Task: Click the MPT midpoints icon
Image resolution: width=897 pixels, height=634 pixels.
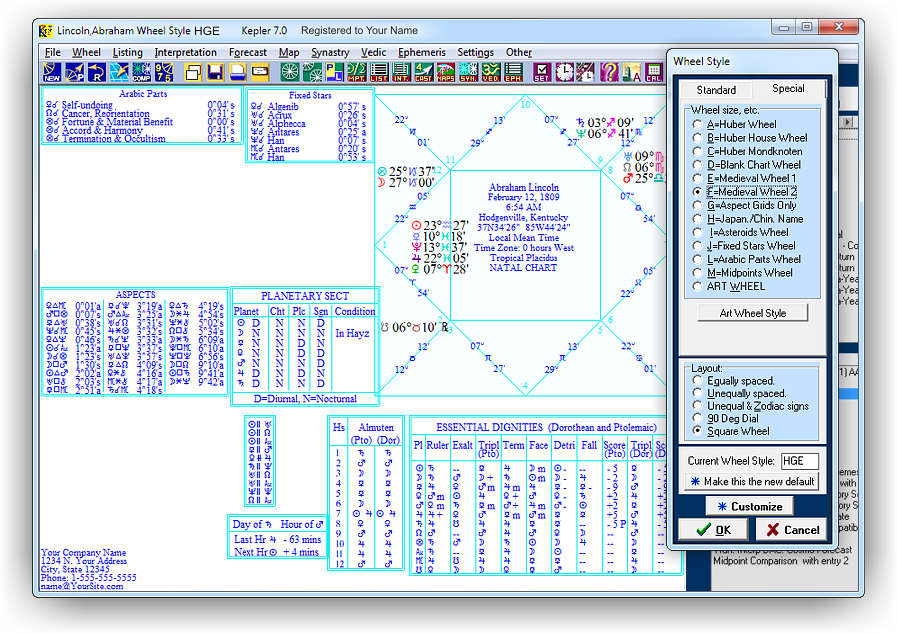Action: (x=356, y=72)
